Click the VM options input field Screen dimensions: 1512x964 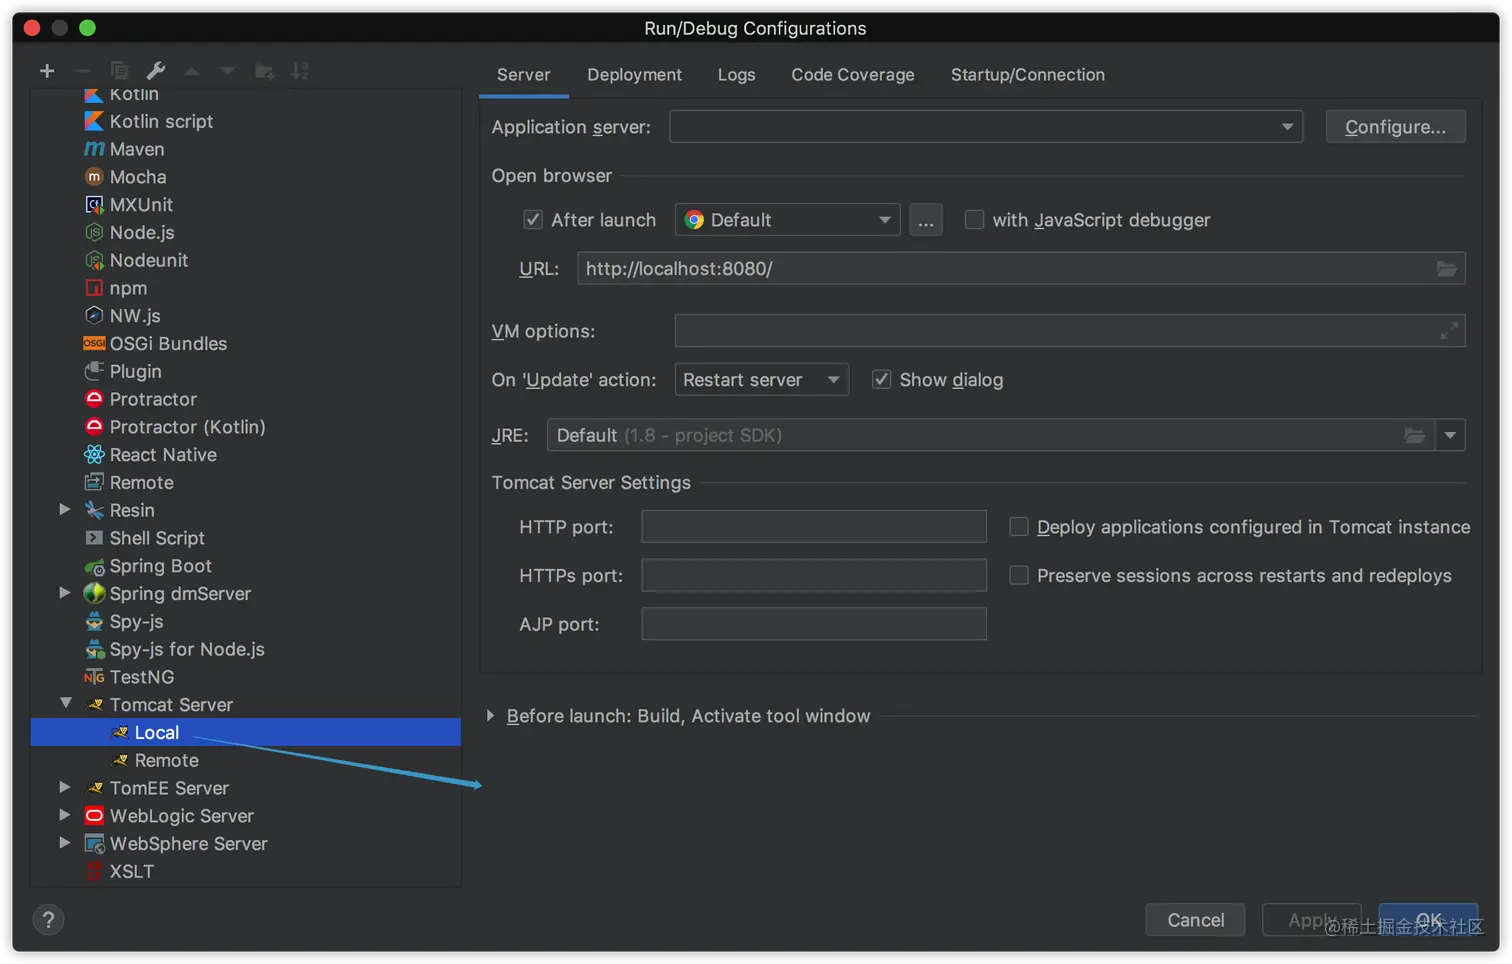tap(1070, 330)
